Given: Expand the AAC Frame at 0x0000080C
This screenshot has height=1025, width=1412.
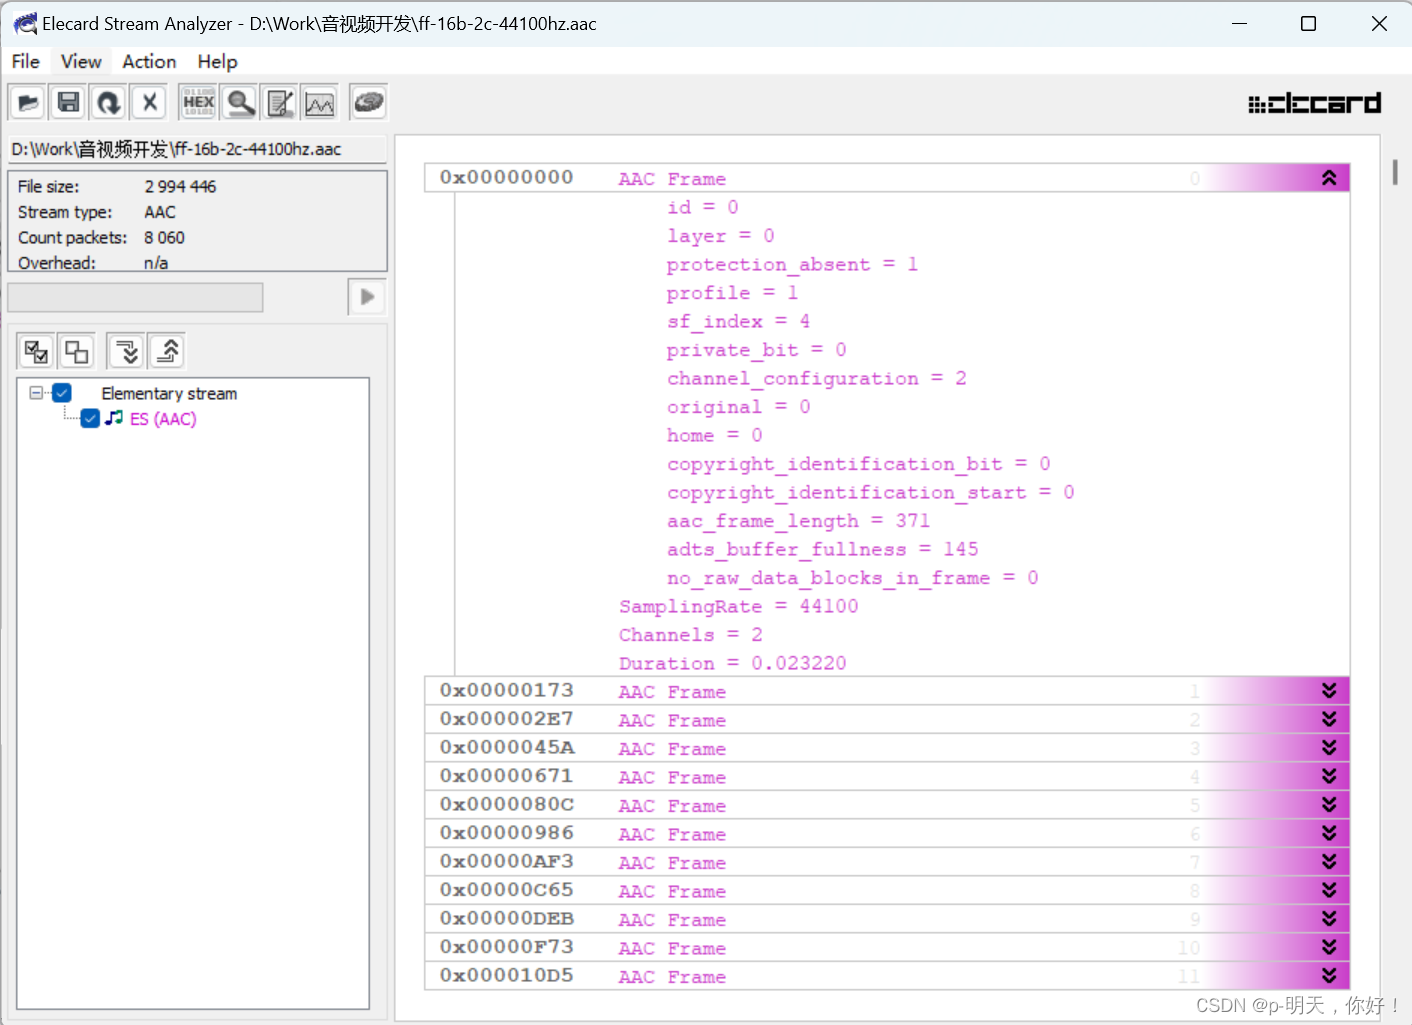Looking at the screenshot, I should [1329, 805].
